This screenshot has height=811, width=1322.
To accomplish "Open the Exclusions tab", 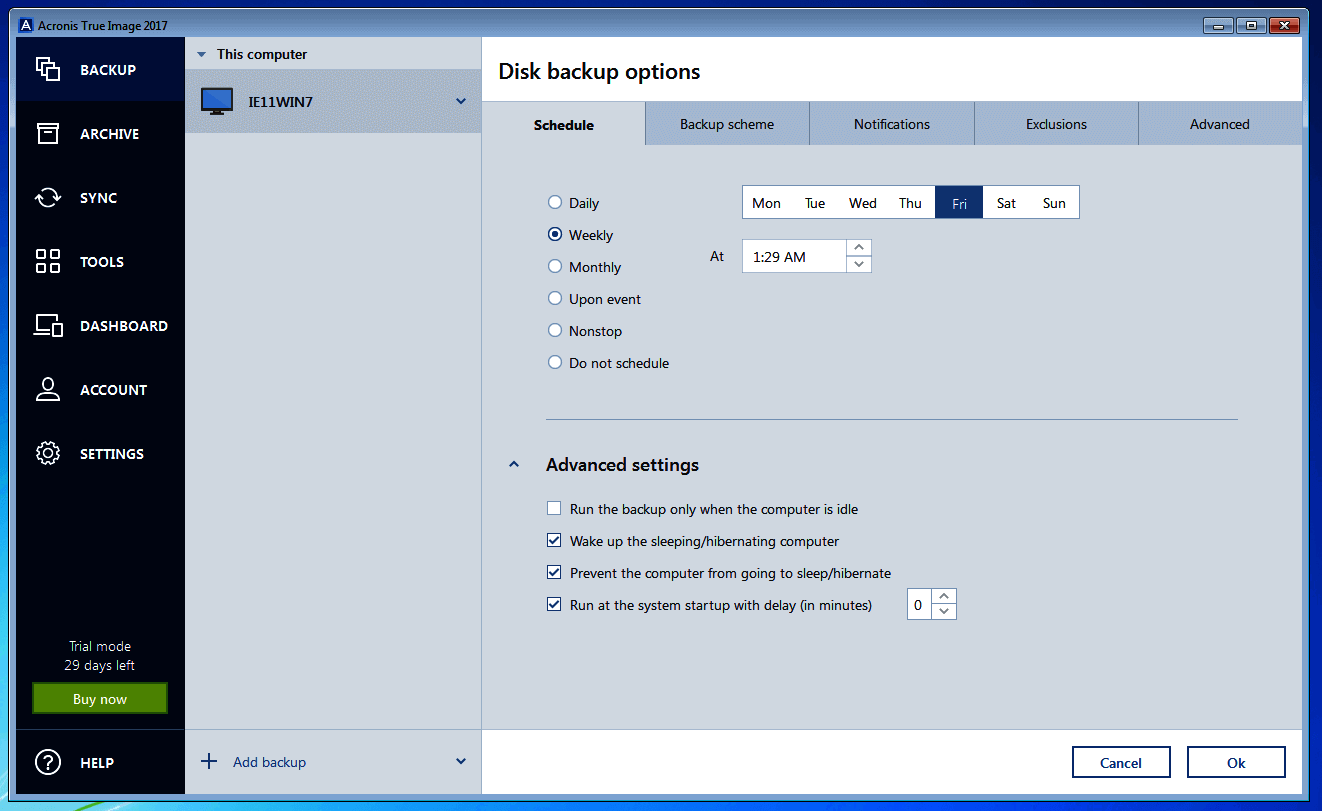I will coord(1056,125).
